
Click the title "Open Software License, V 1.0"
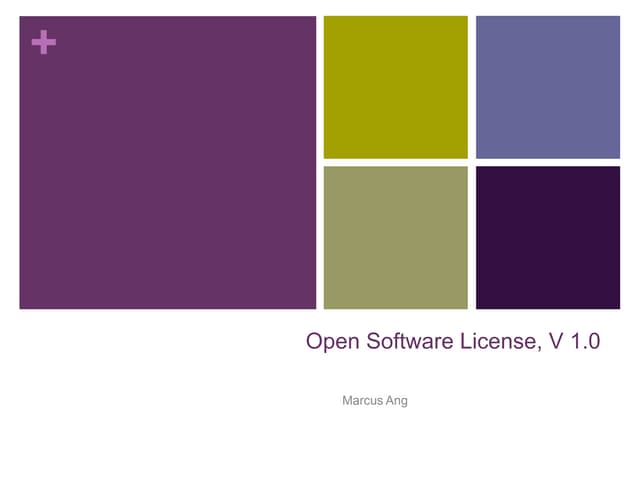tap(453, 341)
